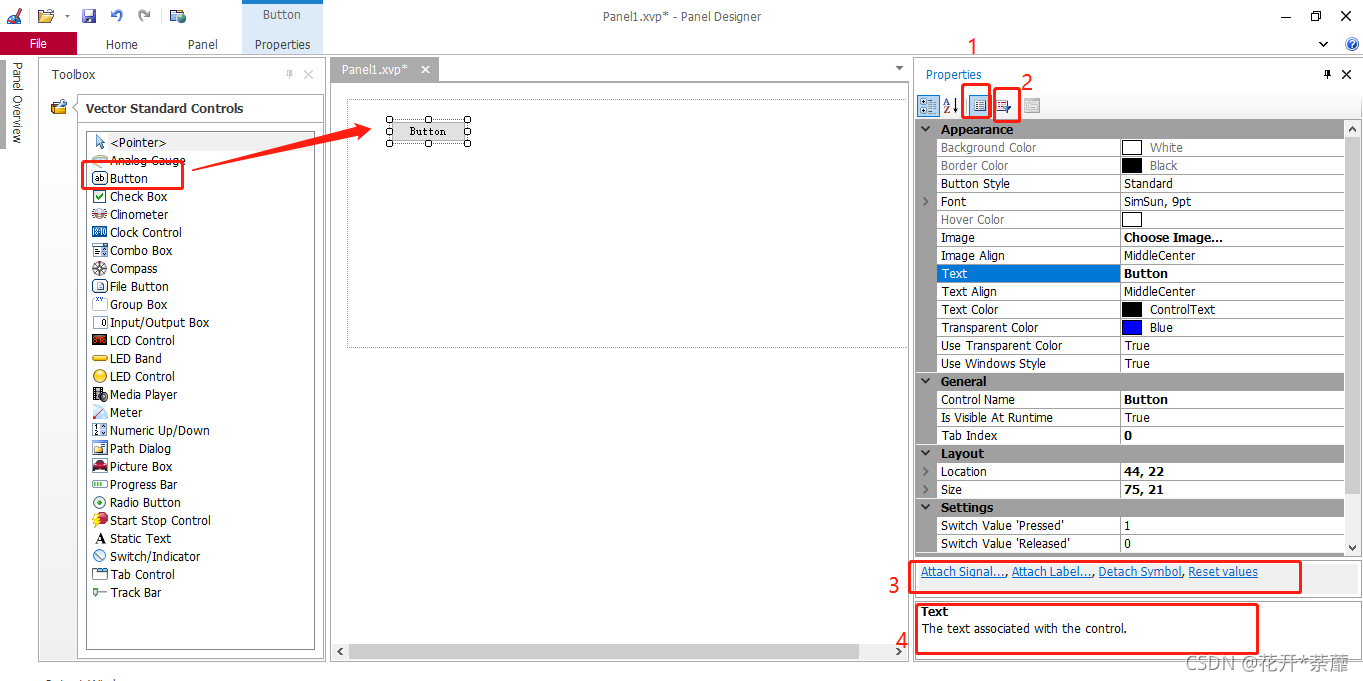
Task: Click the blue Transparent Color swatch
Action: pyautogui.click(x=1131, y=327)
